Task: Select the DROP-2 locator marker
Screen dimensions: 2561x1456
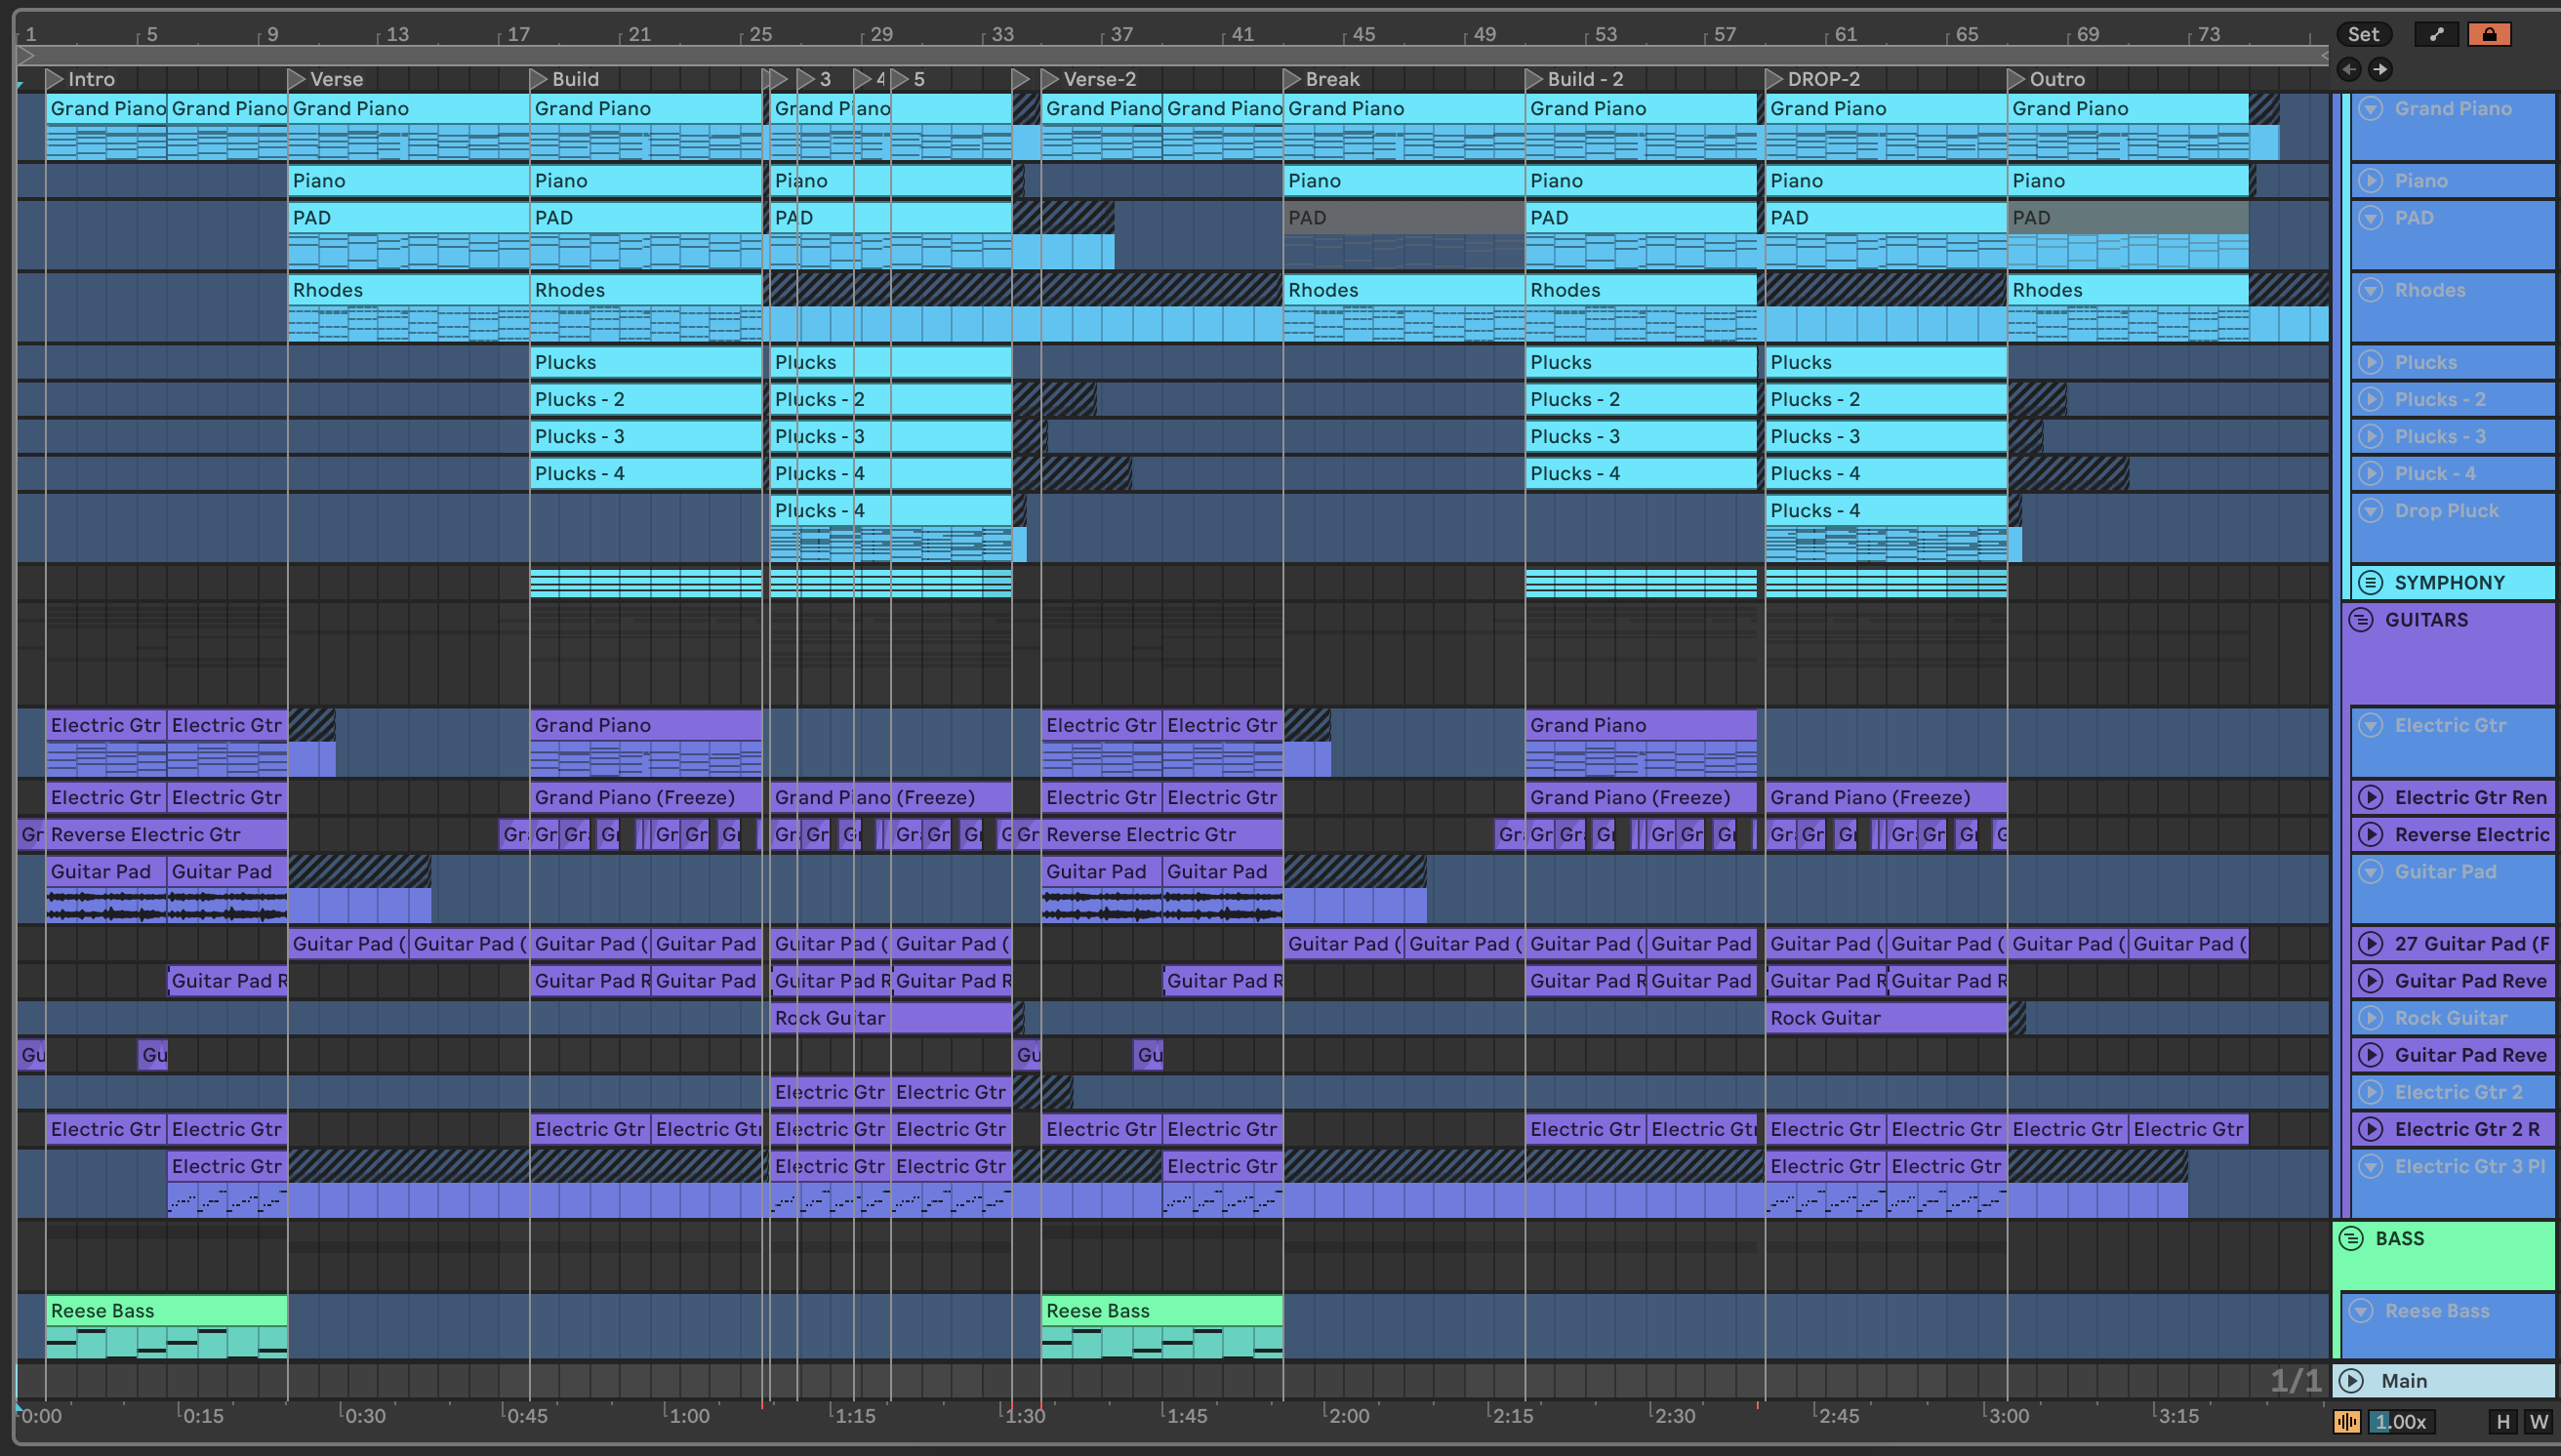Action: pyautogui.click(x=1774, y=78)
